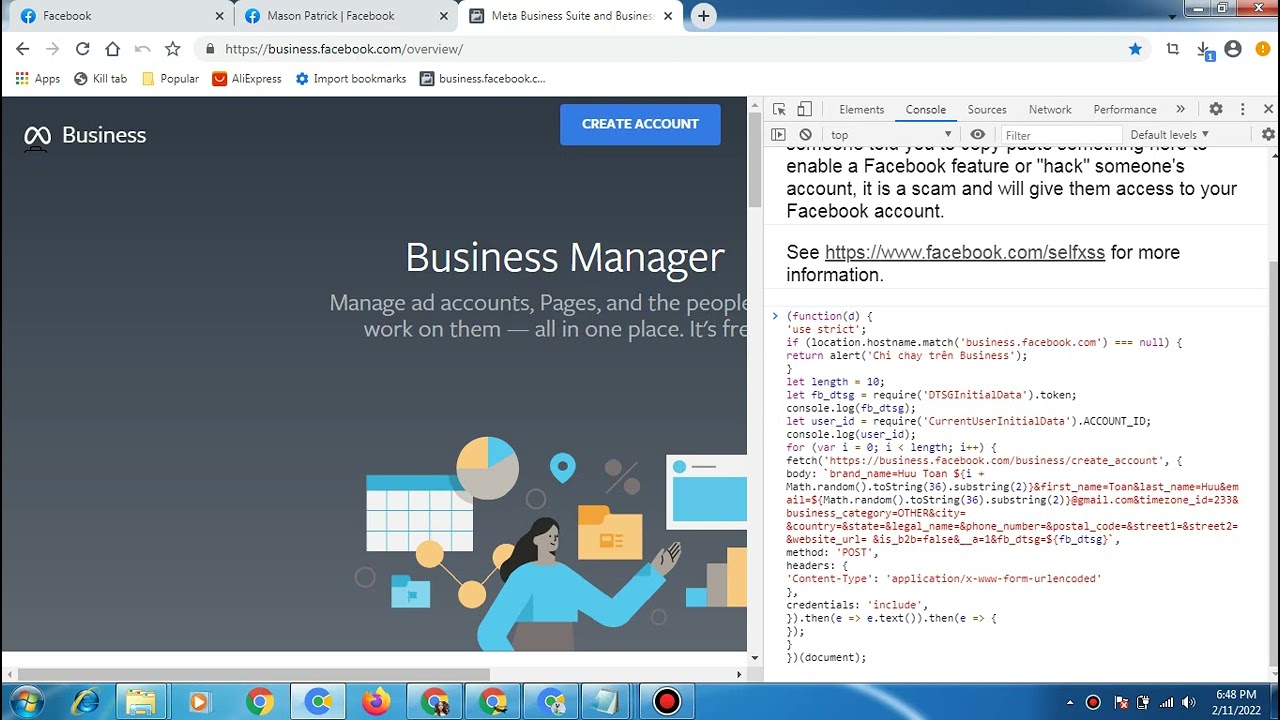Screen dimensions: 1280x720
Task: Open DevTools settings gear next to Performance
Action: 1216,109
